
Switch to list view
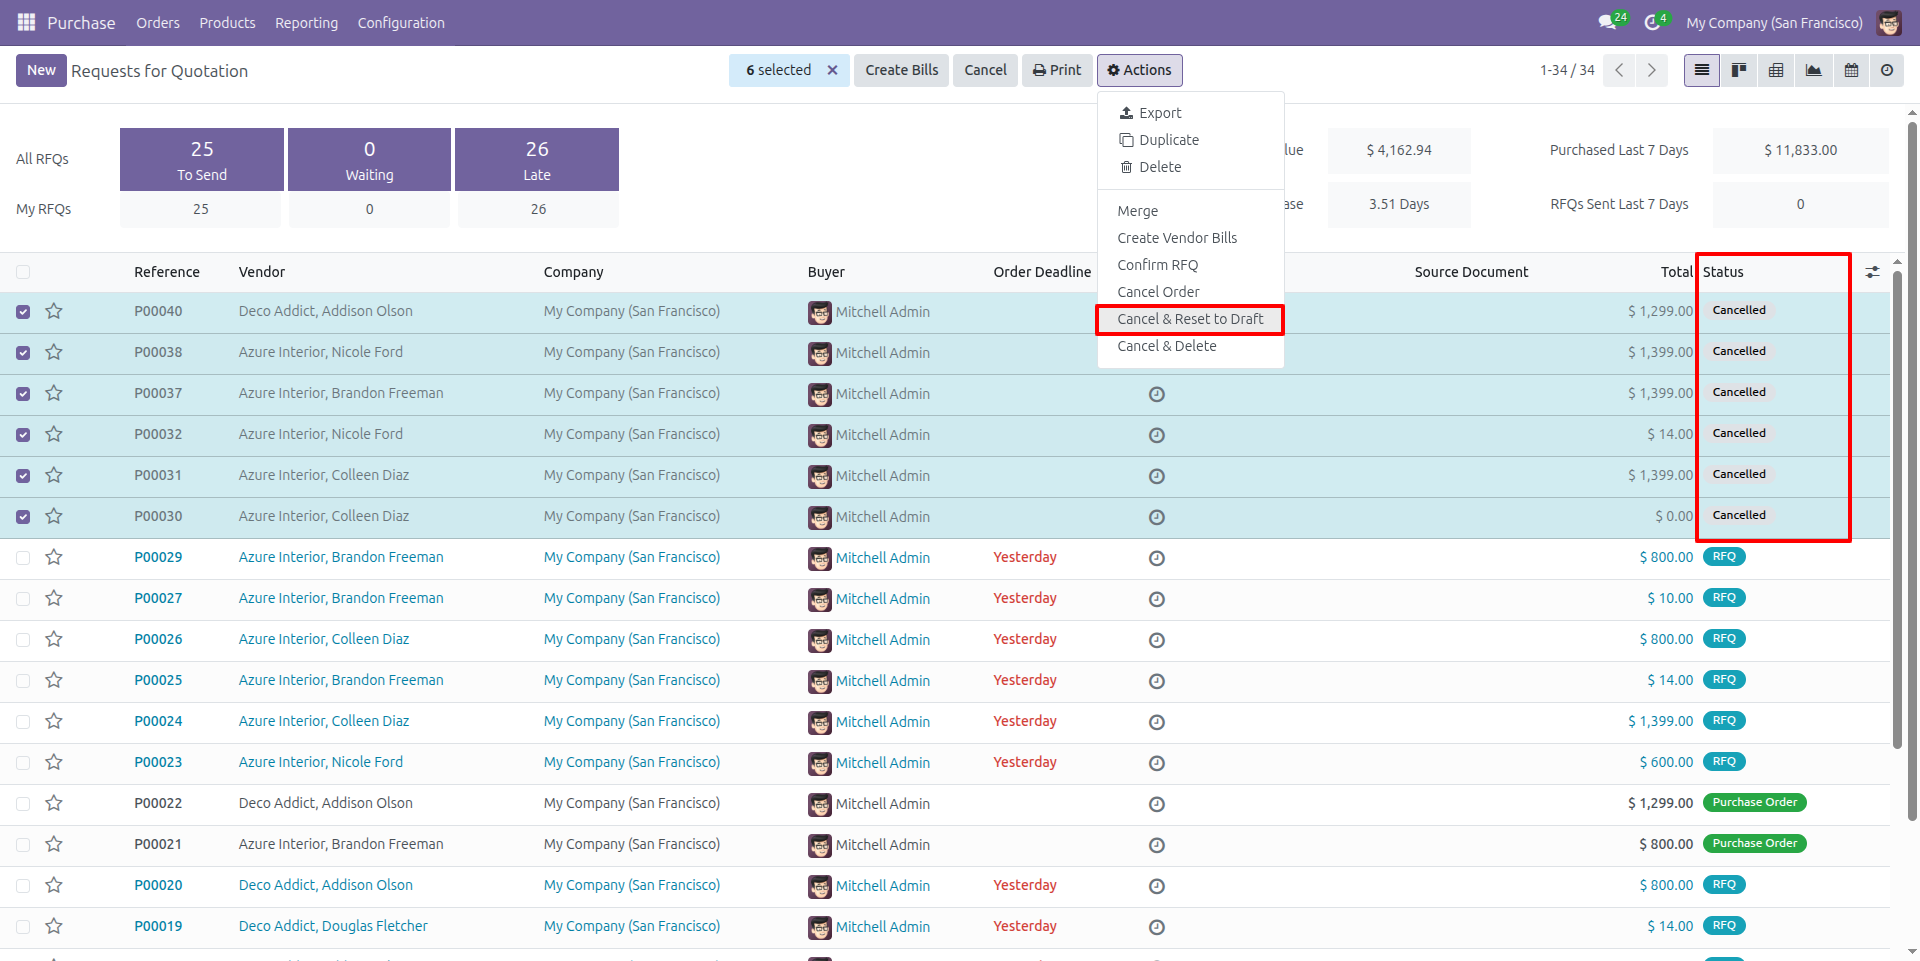click(1701, 70)
